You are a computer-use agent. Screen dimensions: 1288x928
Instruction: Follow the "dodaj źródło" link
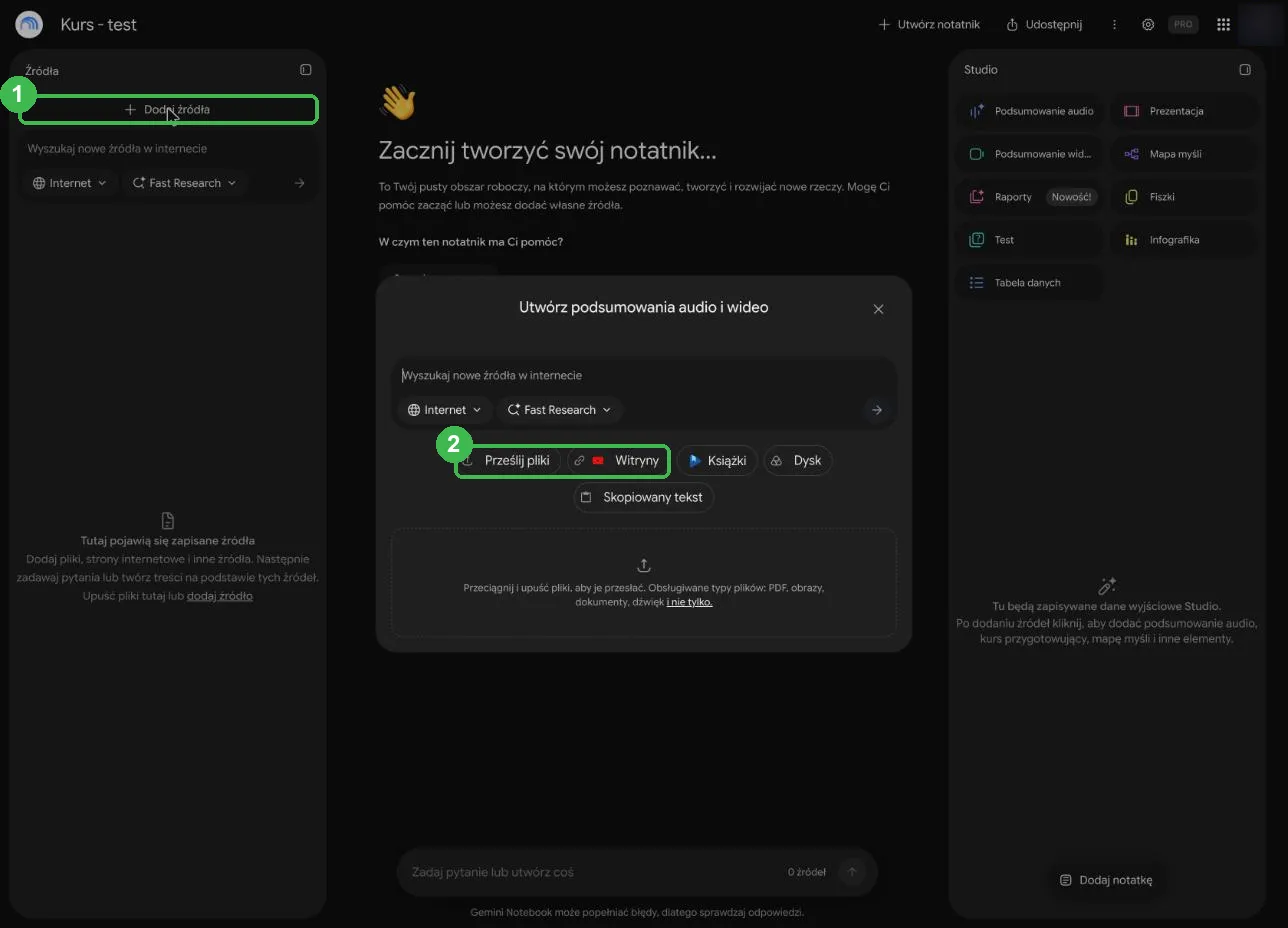220,596
